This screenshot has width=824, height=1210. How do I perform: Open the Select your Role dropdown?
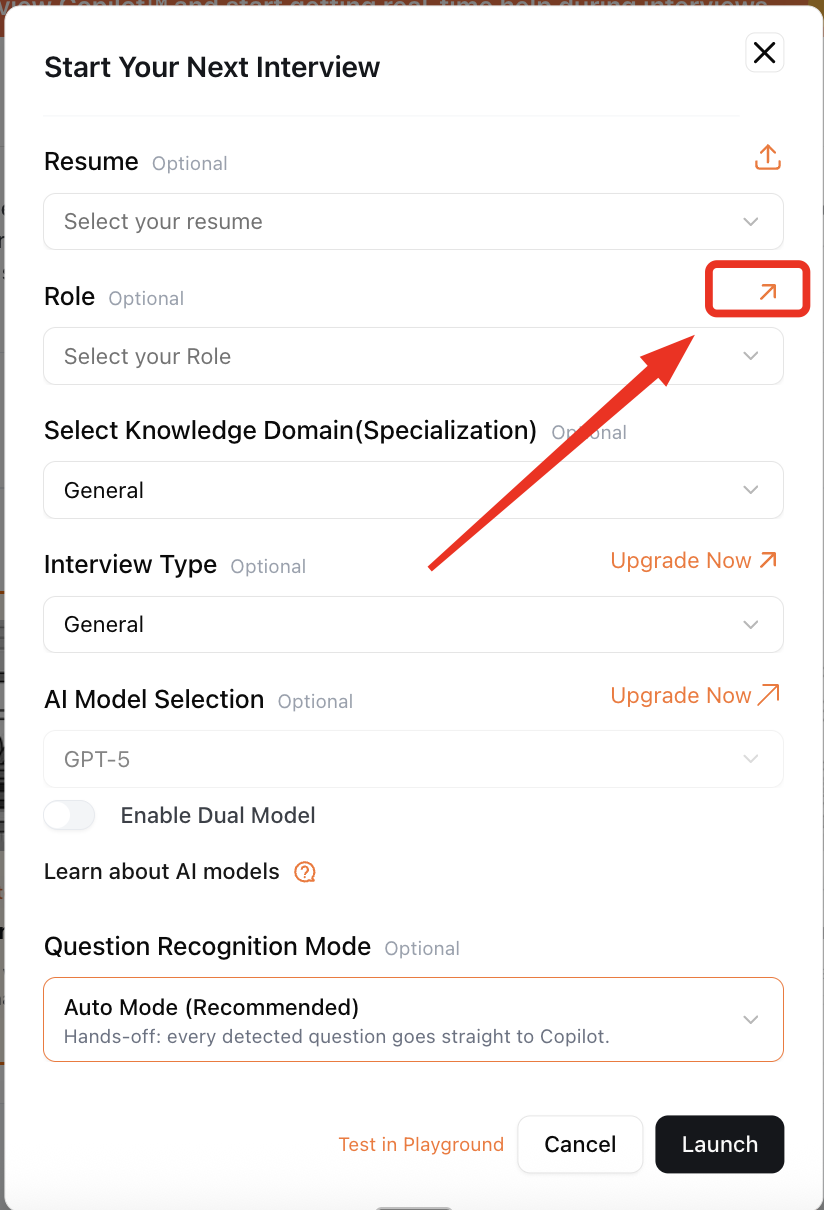coord(400,357)
